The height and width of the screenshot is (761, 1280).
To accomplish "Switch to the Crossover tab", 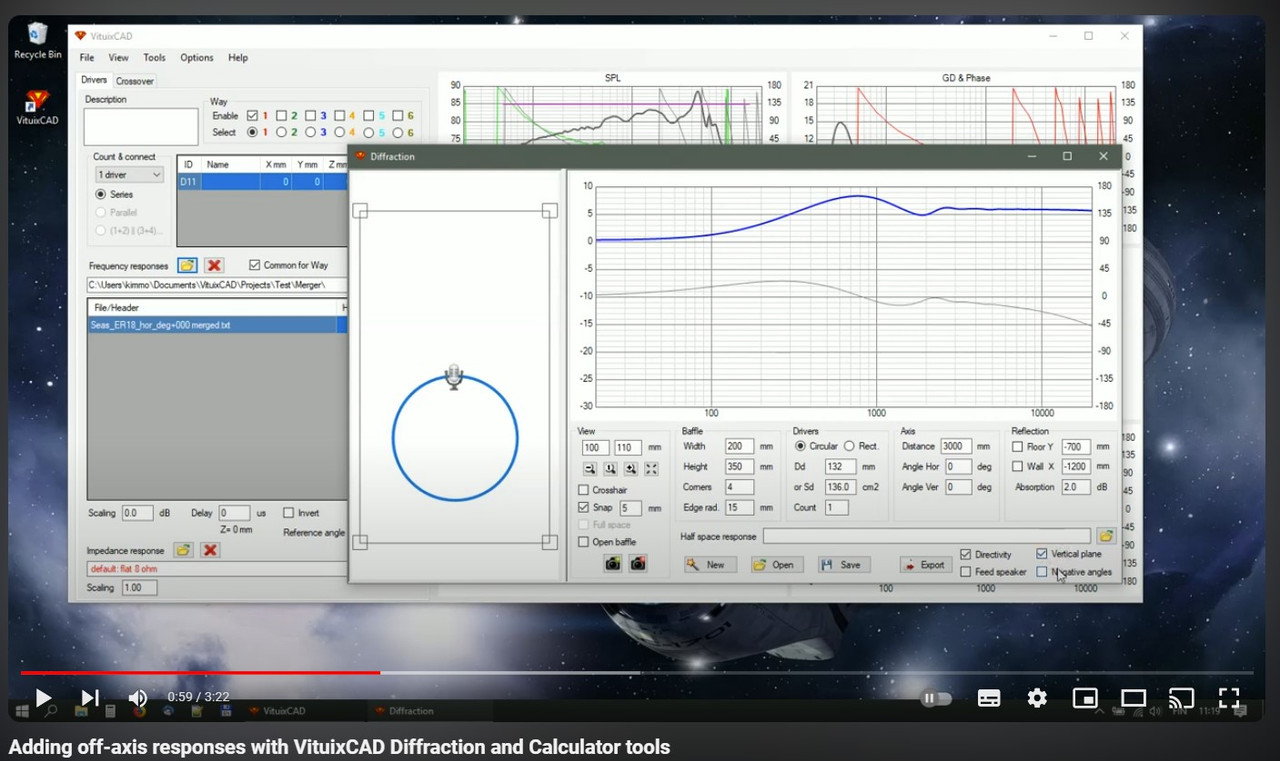I will coord(135,81).
